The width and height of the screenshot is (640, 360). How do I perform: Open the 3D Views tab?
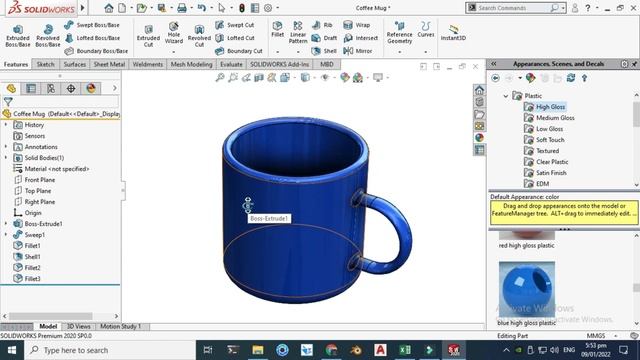coord(78,327)
